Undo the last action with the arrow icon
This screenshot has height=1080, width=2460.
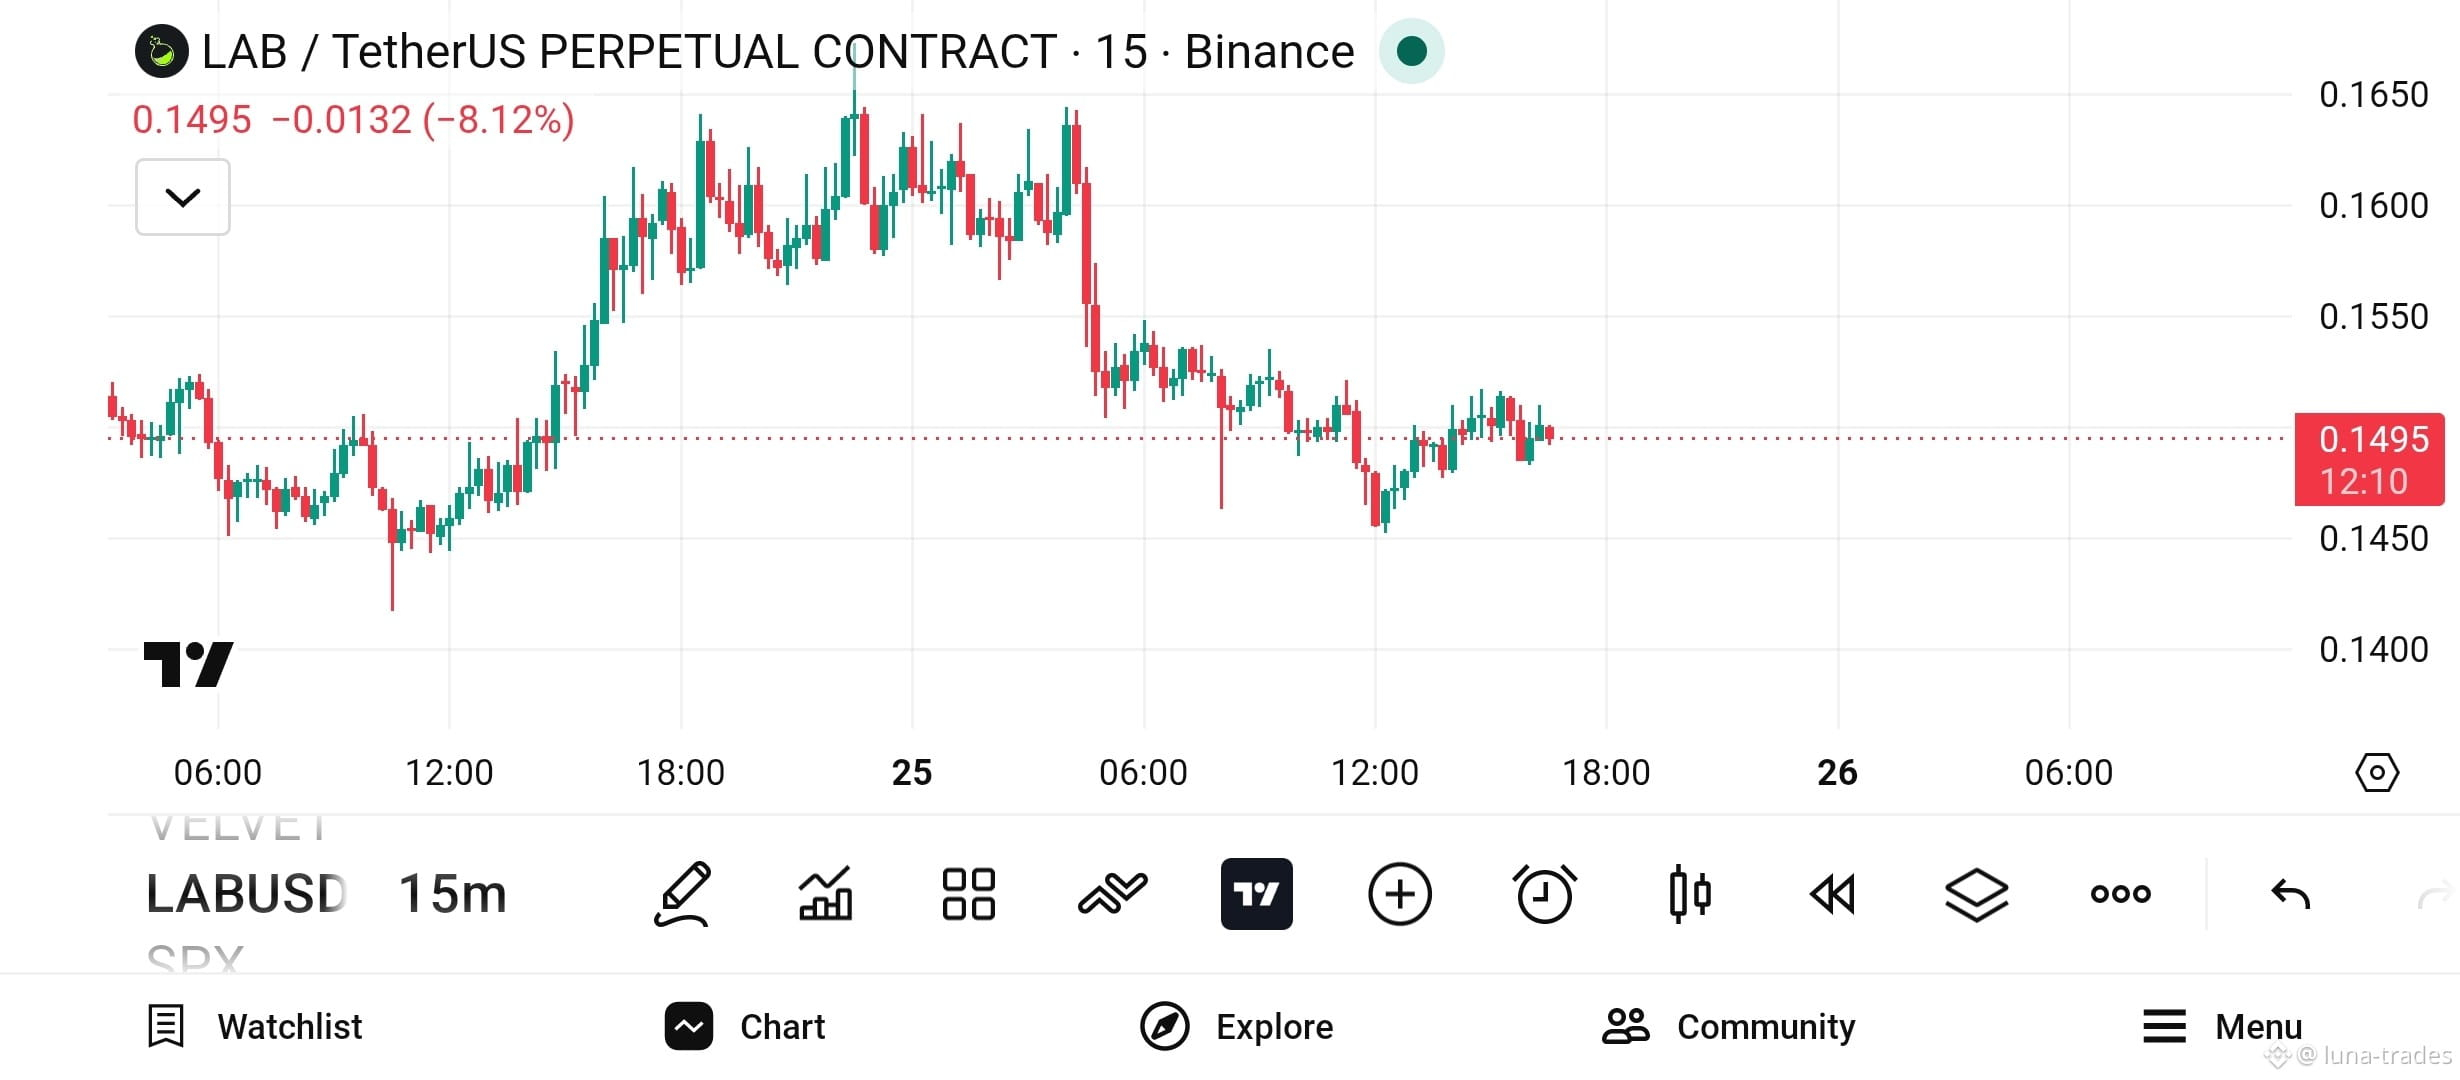(x=2290, y=894)
